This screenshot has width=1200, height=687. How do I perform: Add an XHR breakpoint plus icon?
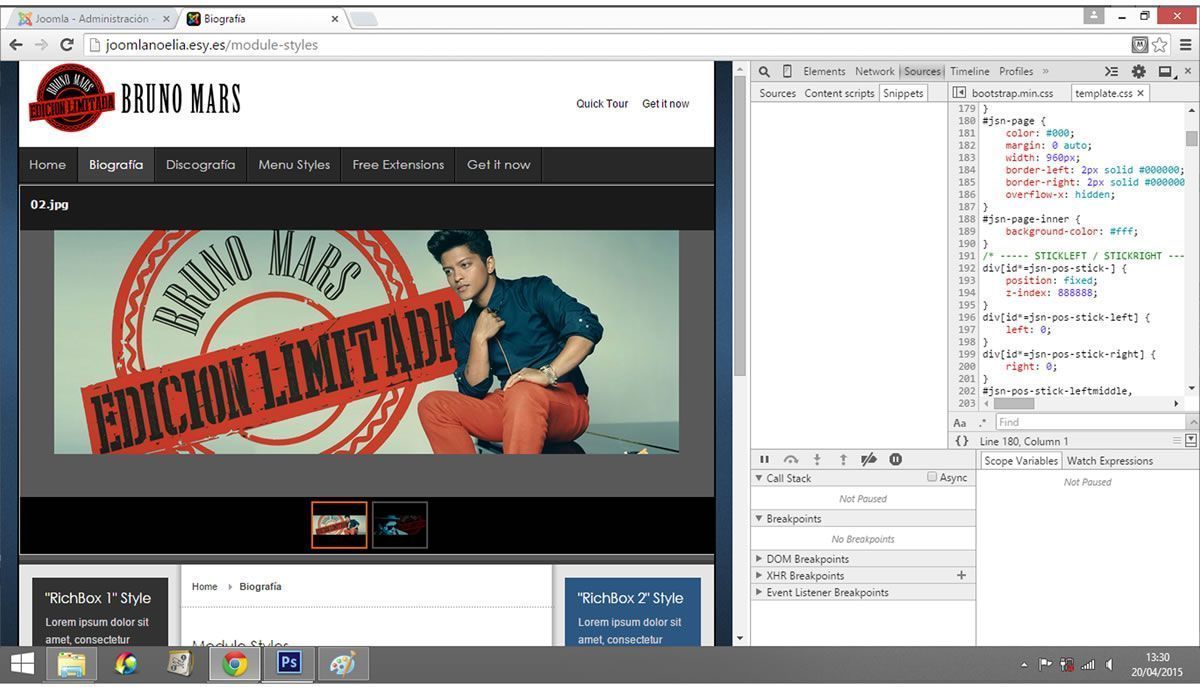pos(961,575)
